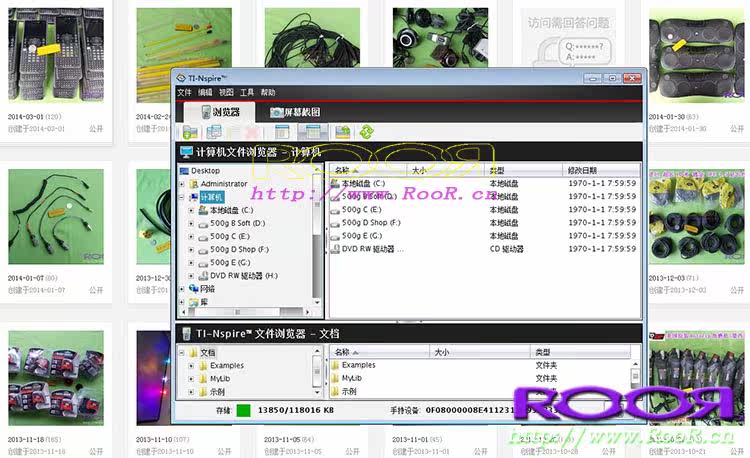Select 示例 in the handheld tree

tap(217, 392)
